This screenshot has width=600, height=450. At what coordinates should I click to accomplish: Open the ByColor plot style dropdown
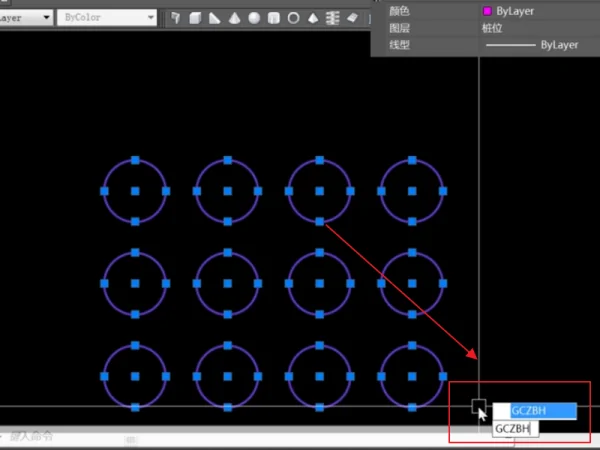107,18
